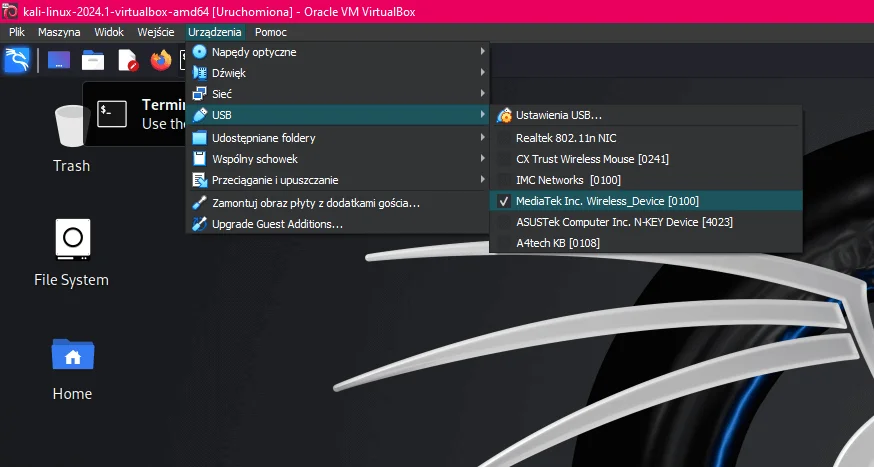The height and width of the screenshot is (467, 874).
Task: Click the sound icon beside Dźwięk
Action: pyautogui.click(x=200, y=73)
